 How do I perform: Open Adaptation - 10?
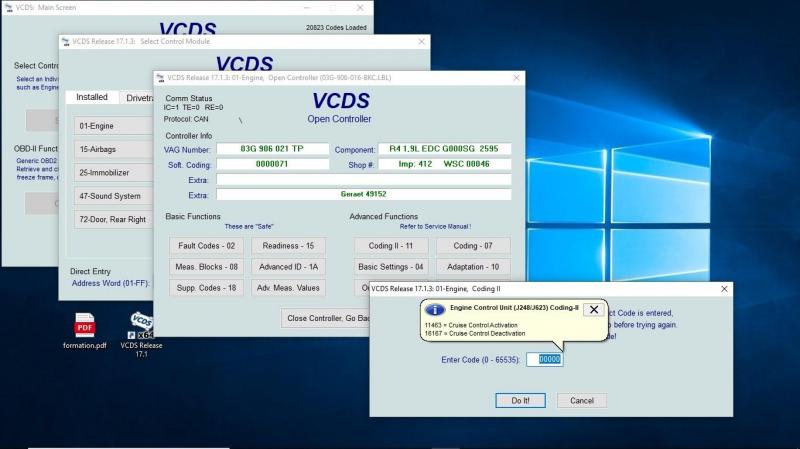click(x=473, y=267)
